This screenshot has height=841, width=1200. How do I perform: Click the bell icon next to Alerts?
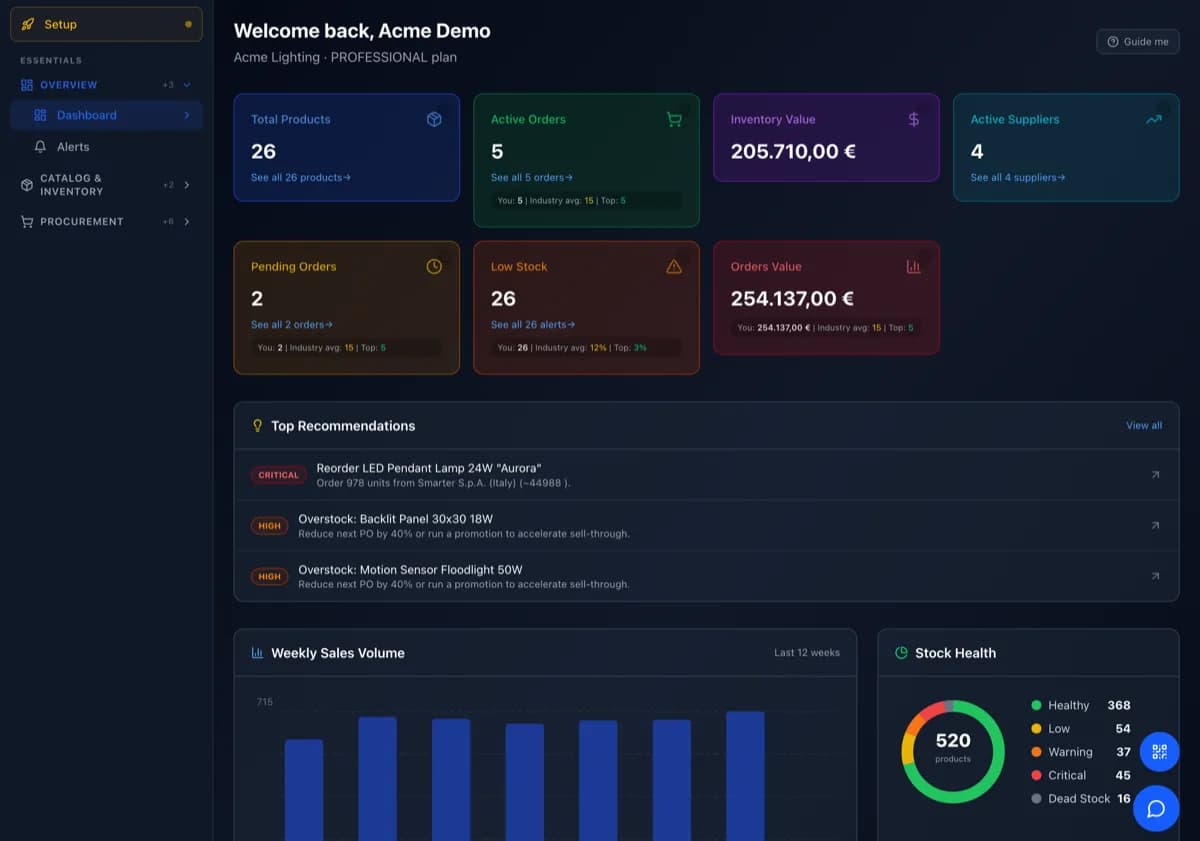(x=40, y=146)
